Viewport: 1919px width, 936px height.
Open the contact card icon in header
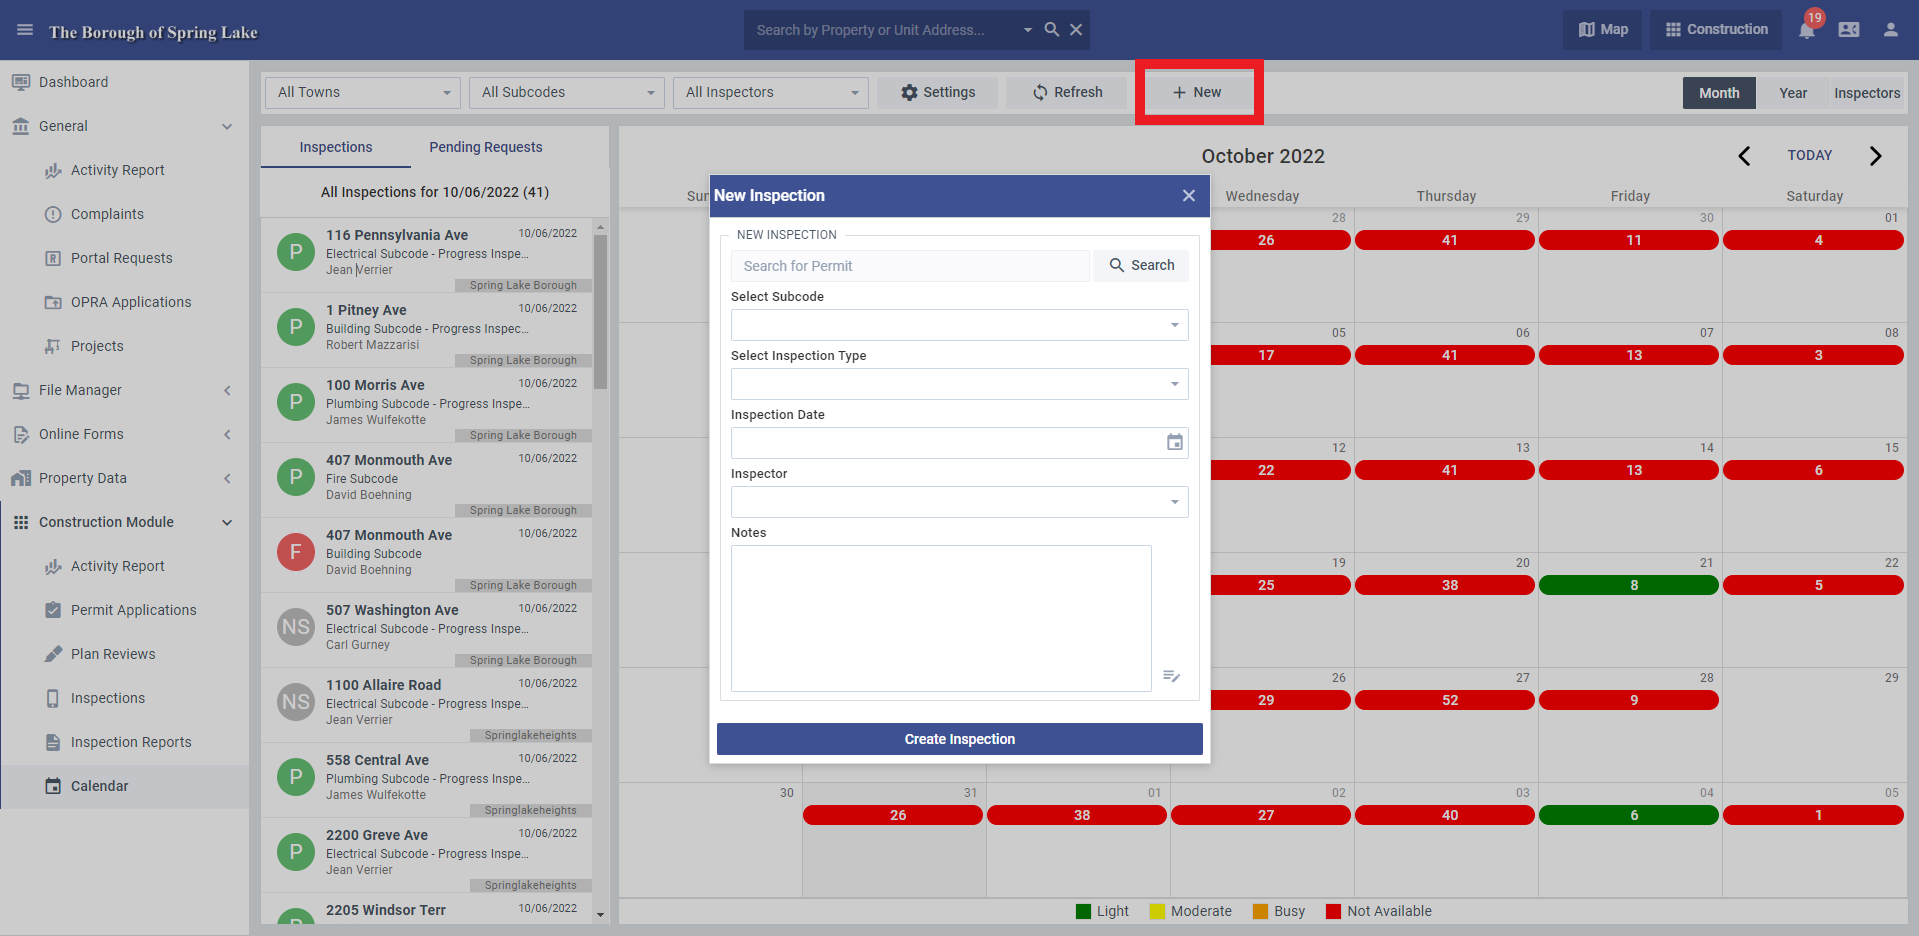[x=1849, y=30]
